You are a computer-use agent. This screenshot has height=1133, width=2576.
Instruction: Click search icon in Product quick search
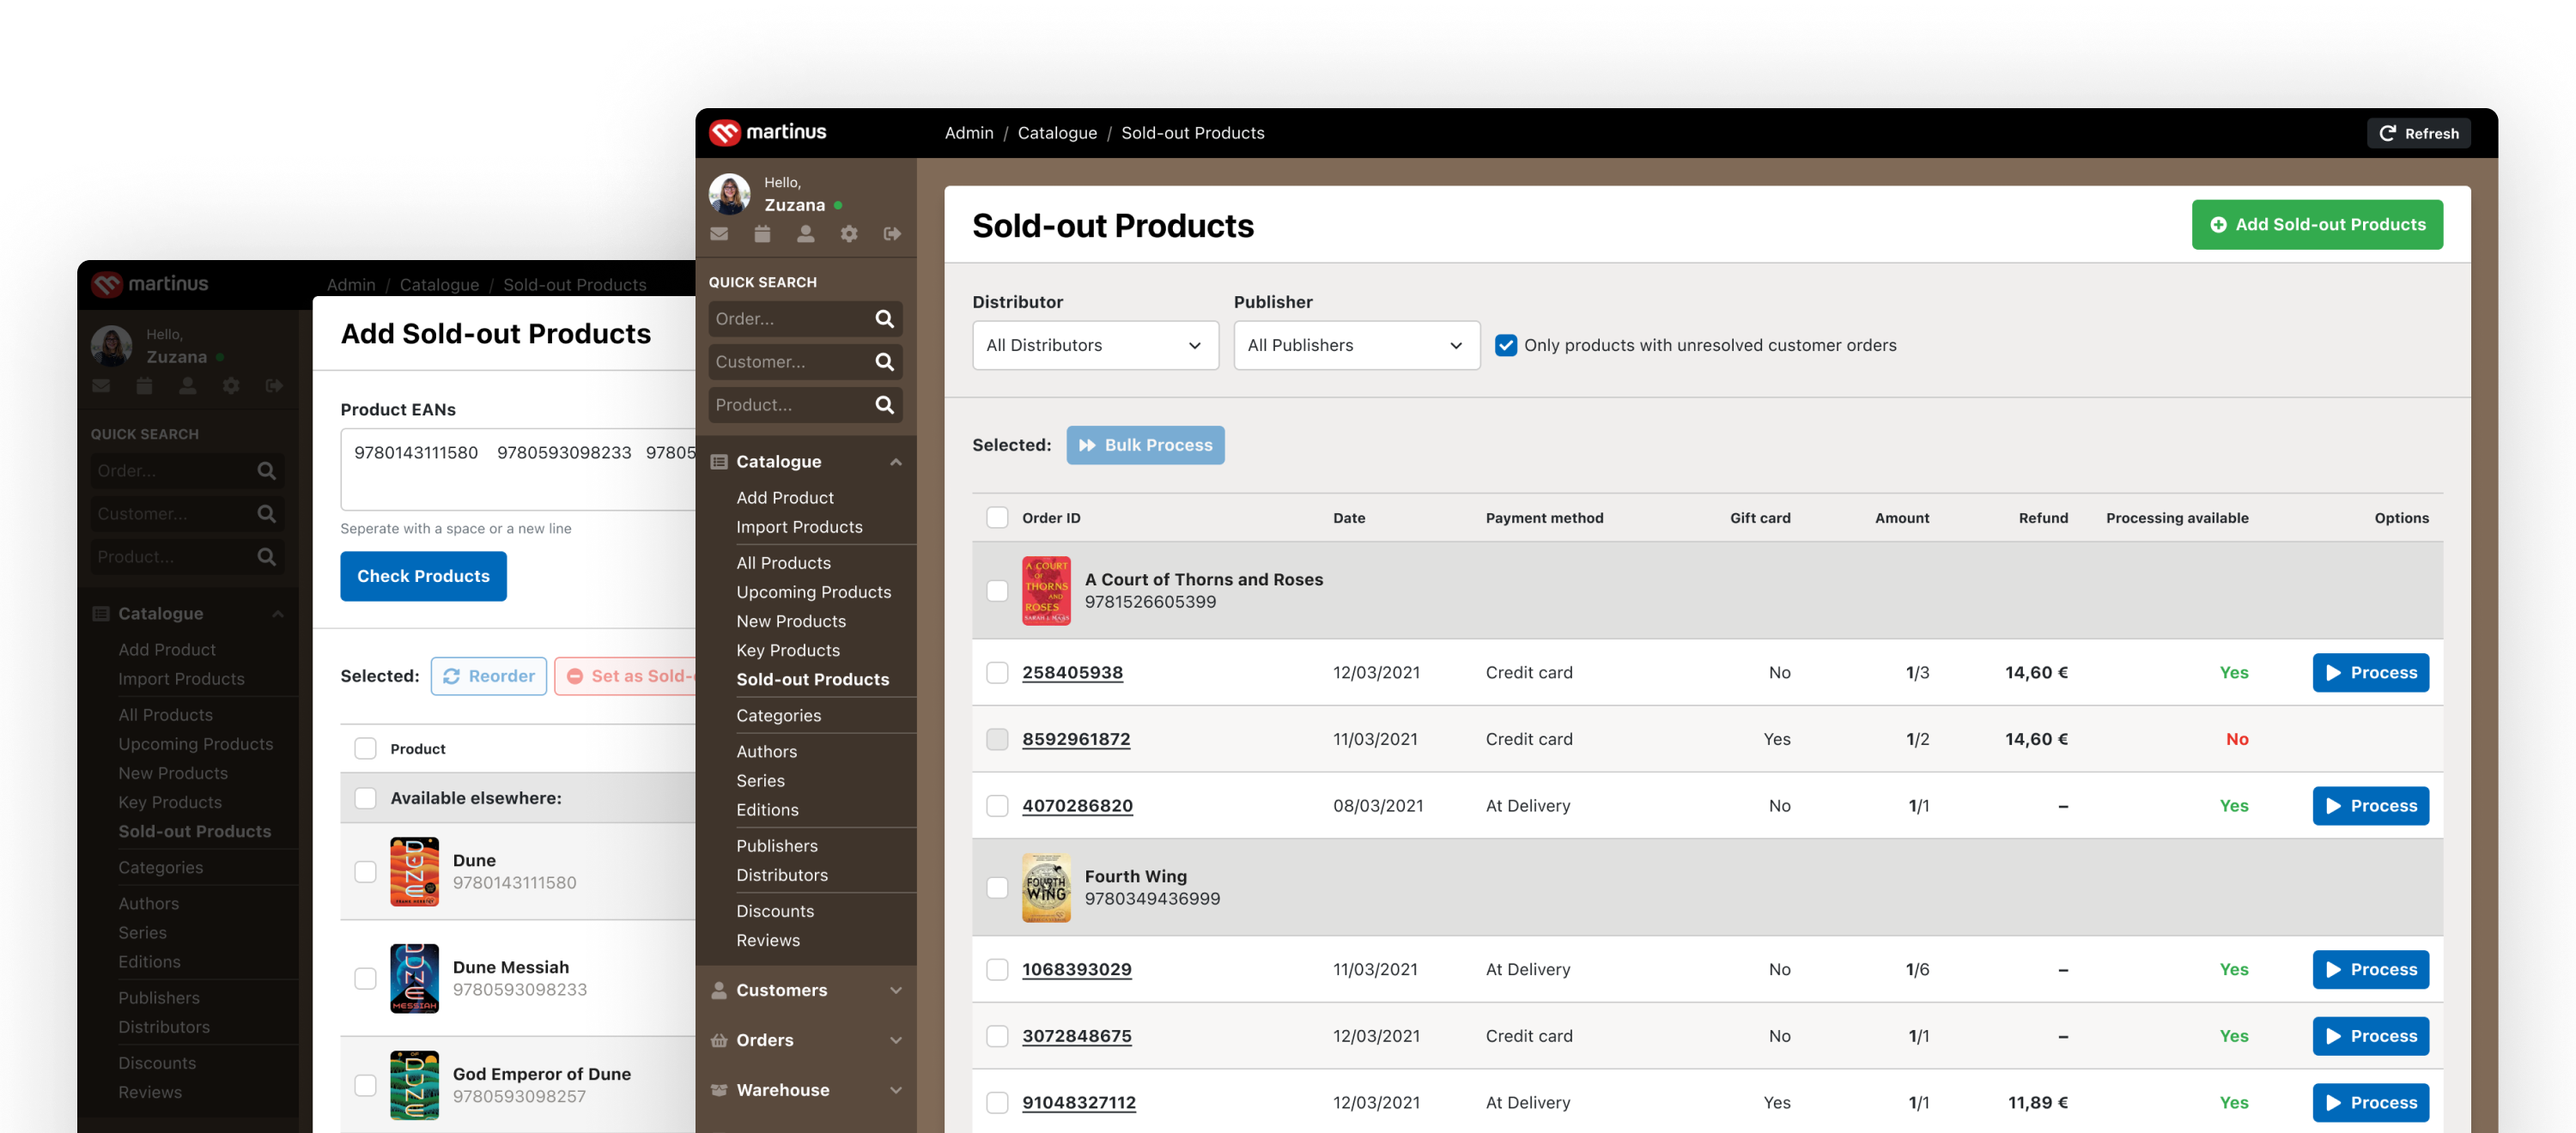(884, 405)
